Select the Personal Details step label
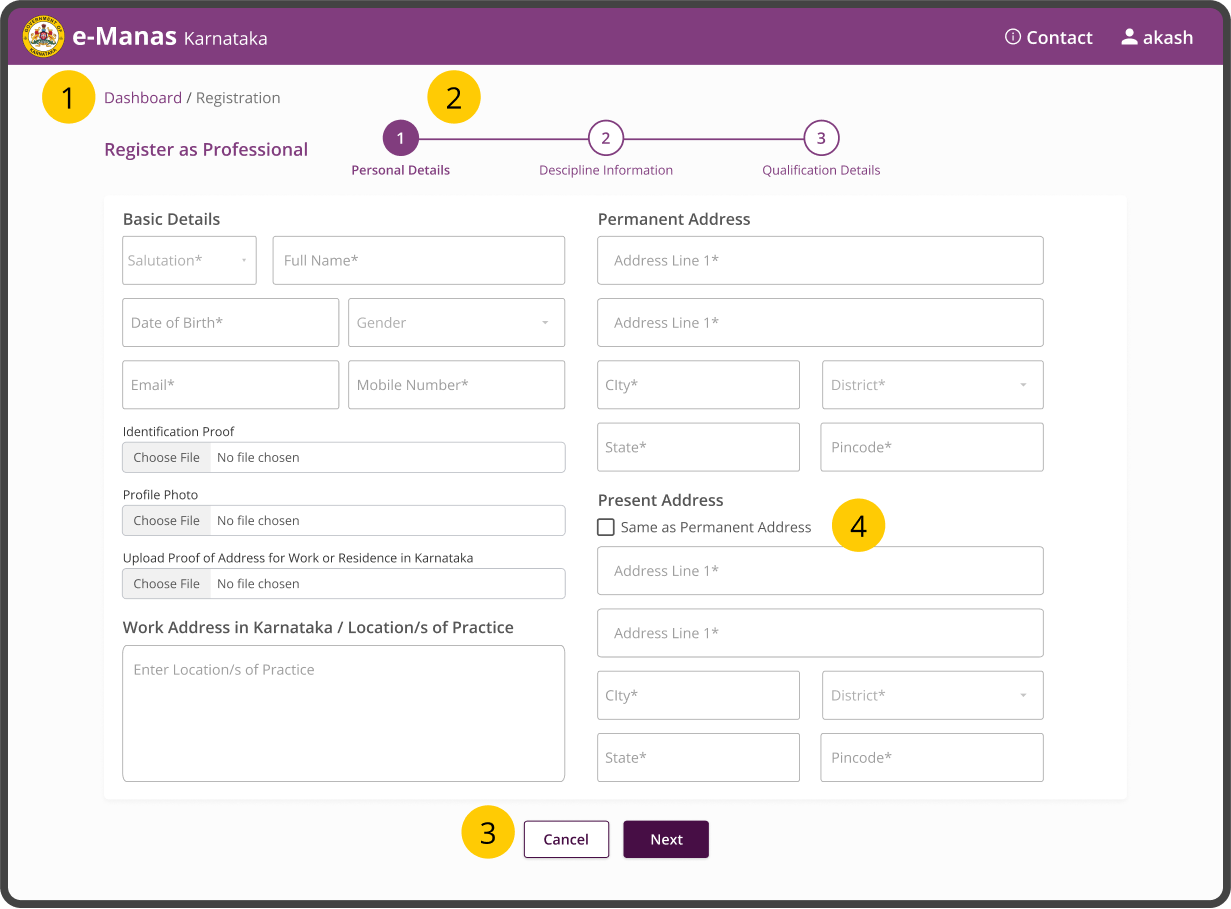Image resolution: width=1231 pixels, height=909 pixels. [x=400, y=170]
